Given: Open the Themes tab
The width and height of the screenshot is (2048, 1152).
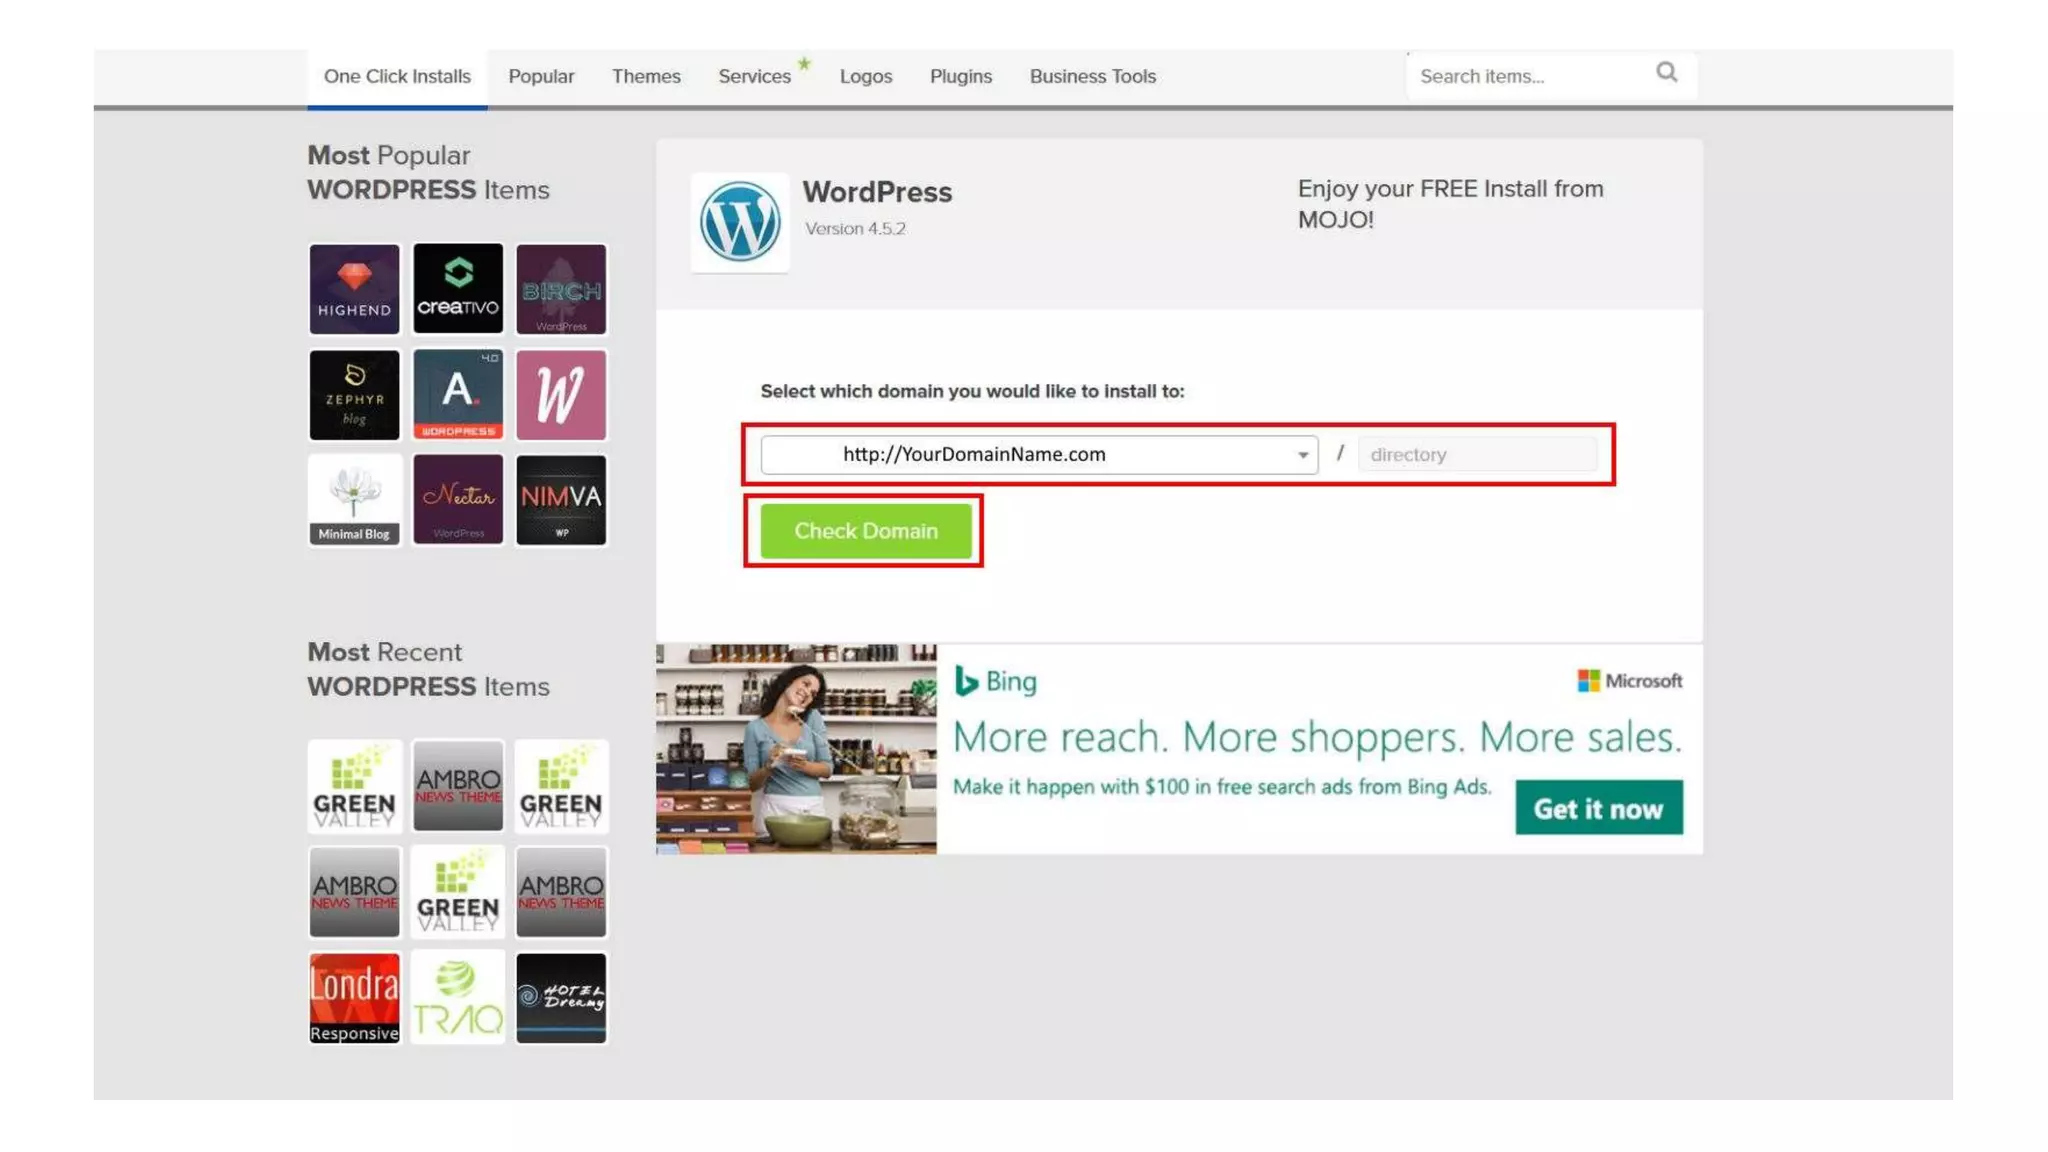Looking at the screenshot, I should click(x=646, y=77).
